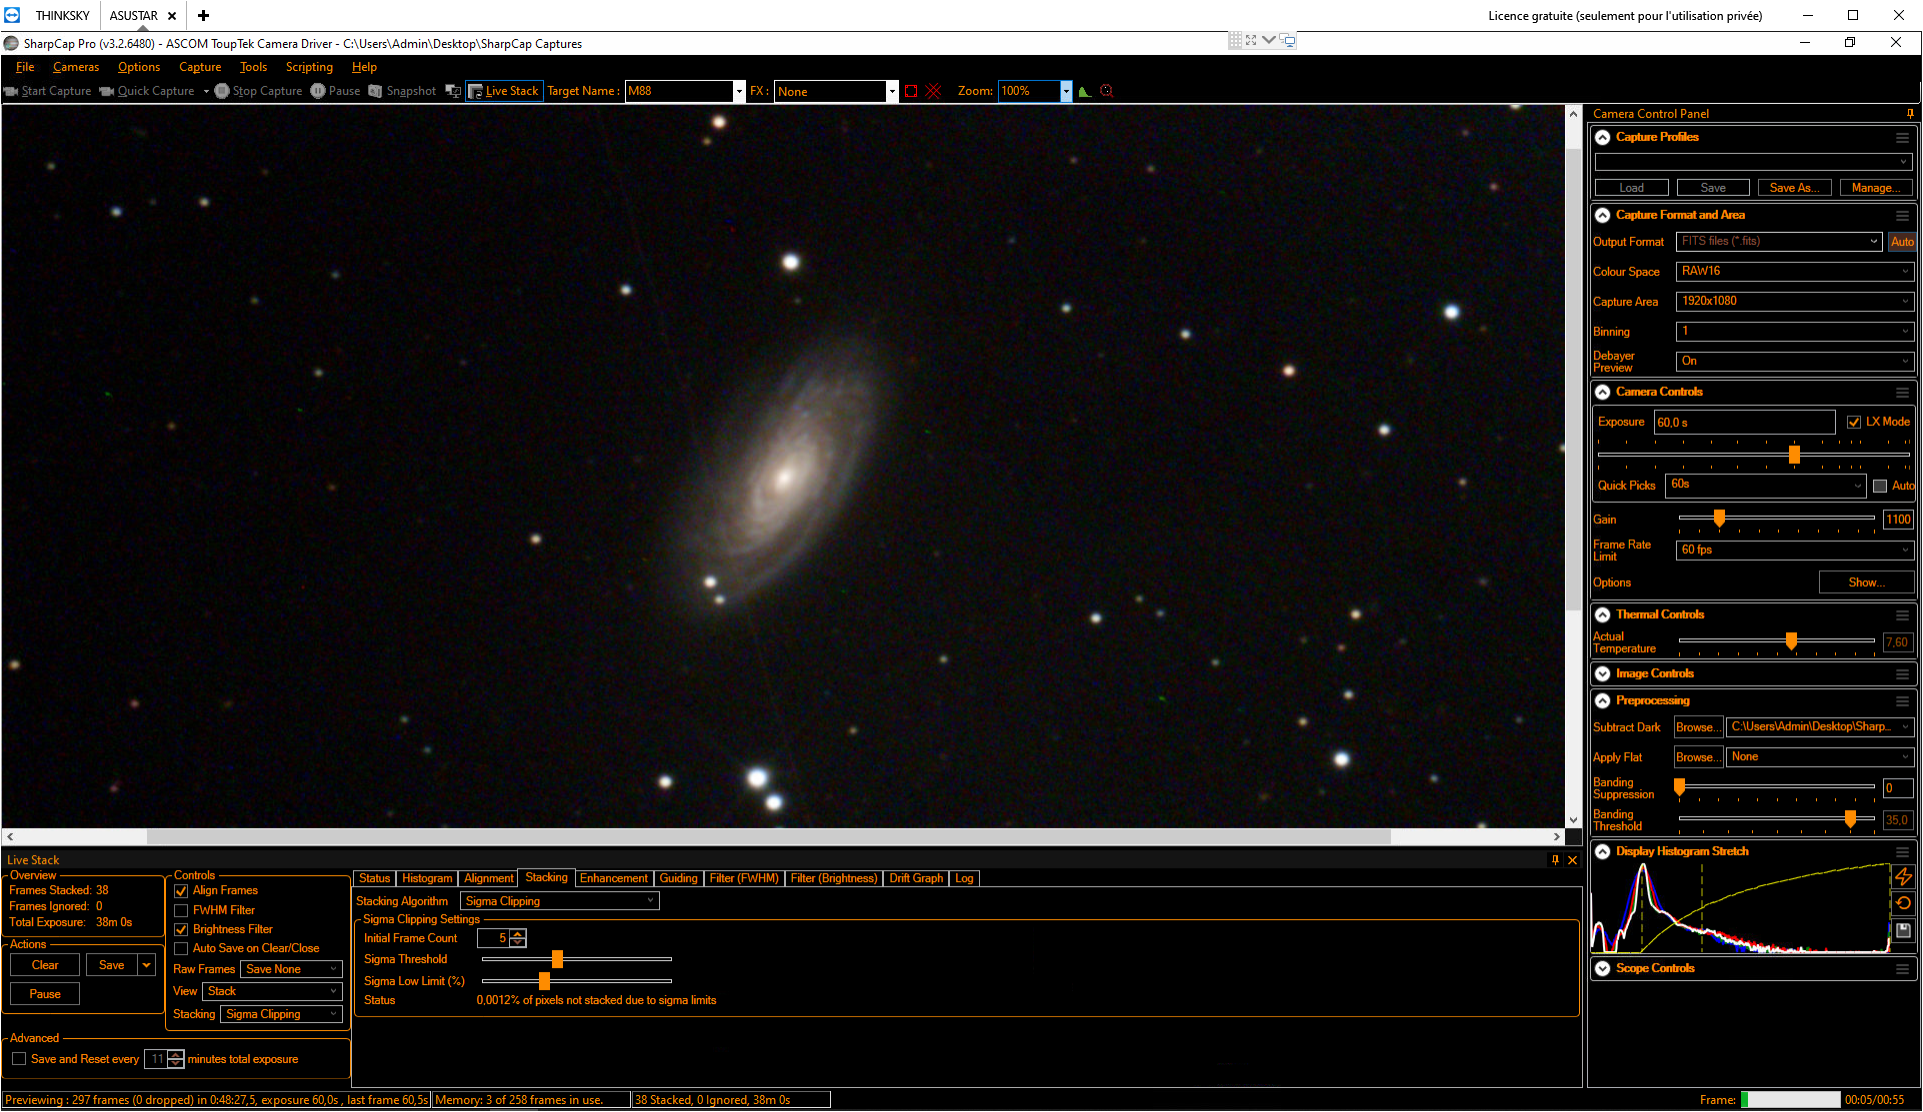
Task: Click the fullscreen arrows icon in the remote toolbar
Action: pos(1251,40)
